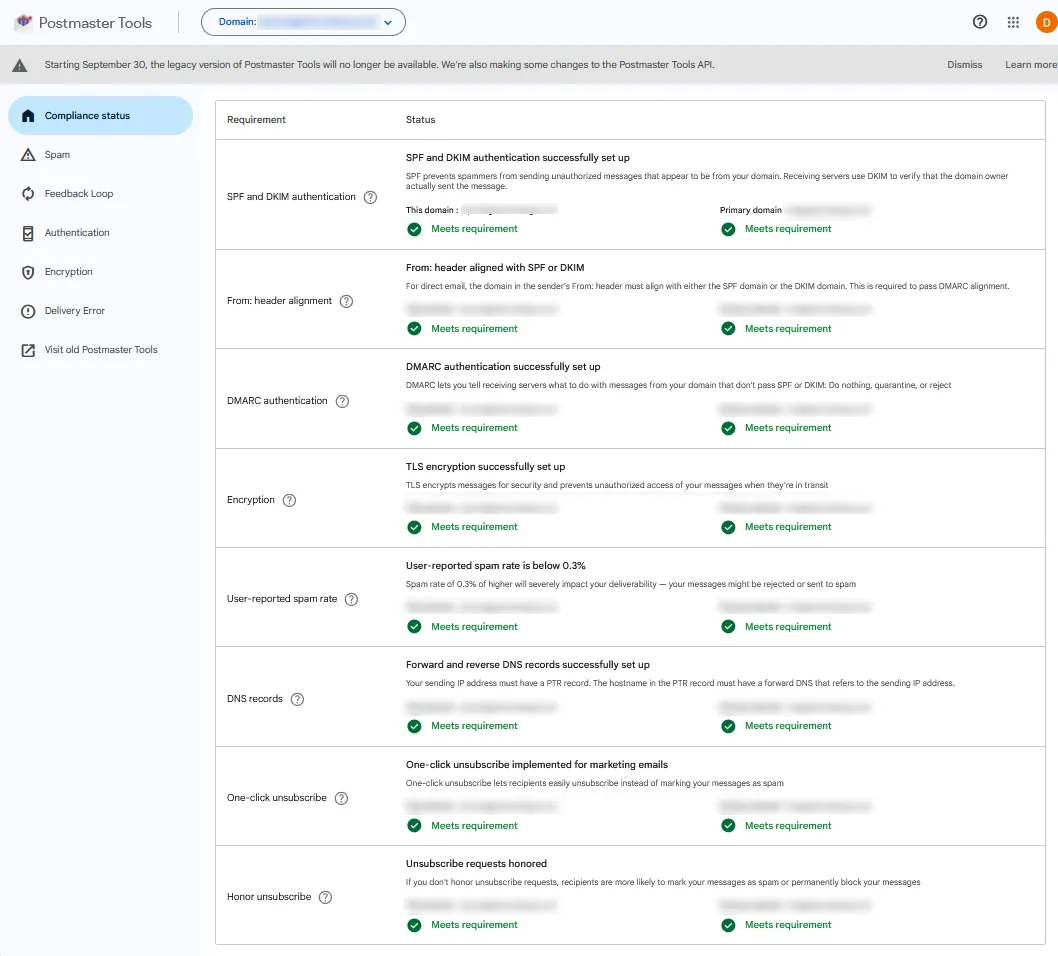Viewport: 1058px width, 956px height.
Task: Open the Delivery Error sidebar item
Action: click(x=74, y=311)
